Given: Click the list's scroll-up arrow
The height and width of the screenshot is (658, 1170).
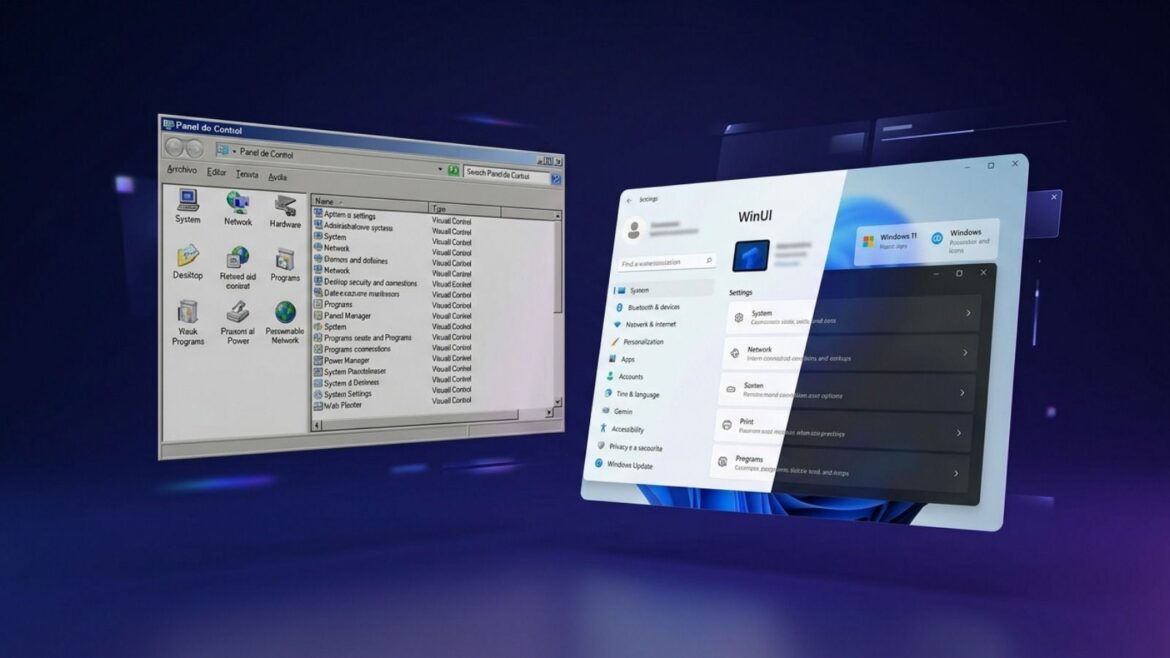Looking at the screenshot, I should click(x=557, y=216).
